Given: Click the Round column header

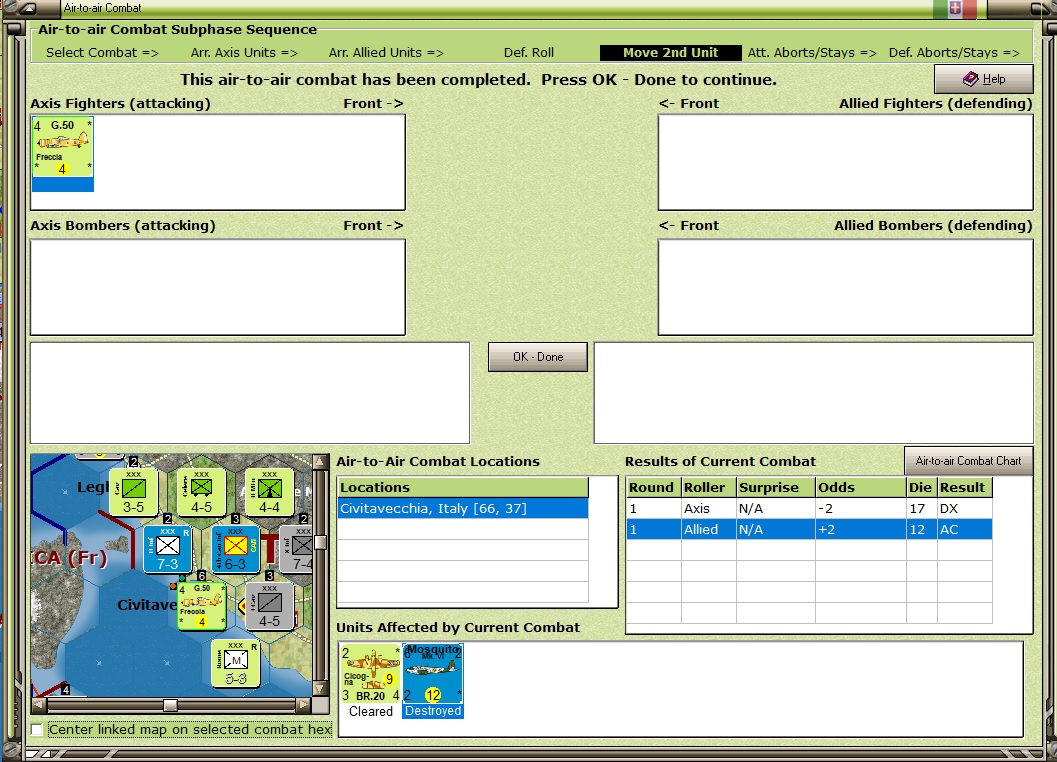Looking at the screenshot, I should coord(653,488).
